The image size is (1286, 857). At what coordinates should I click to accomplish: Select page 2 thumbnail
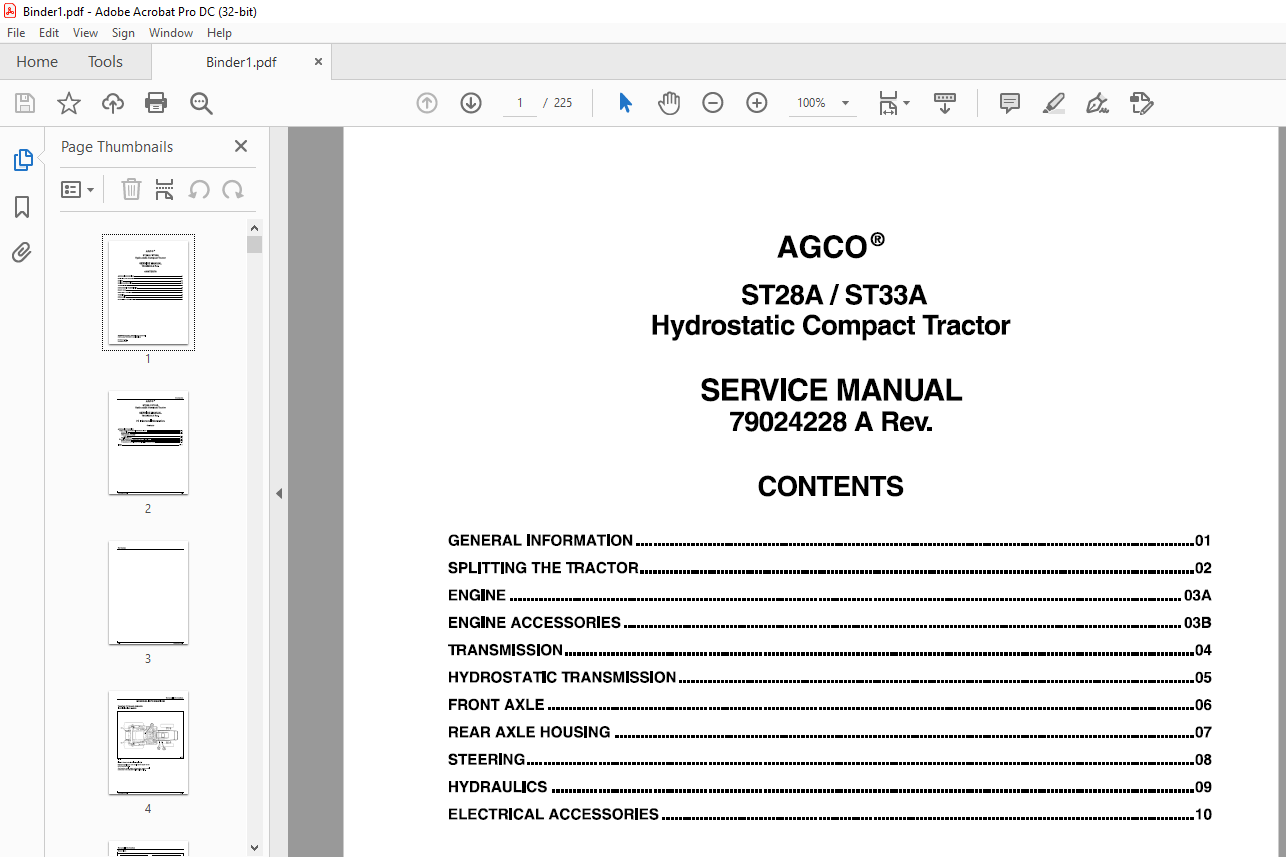click(148, 443)
